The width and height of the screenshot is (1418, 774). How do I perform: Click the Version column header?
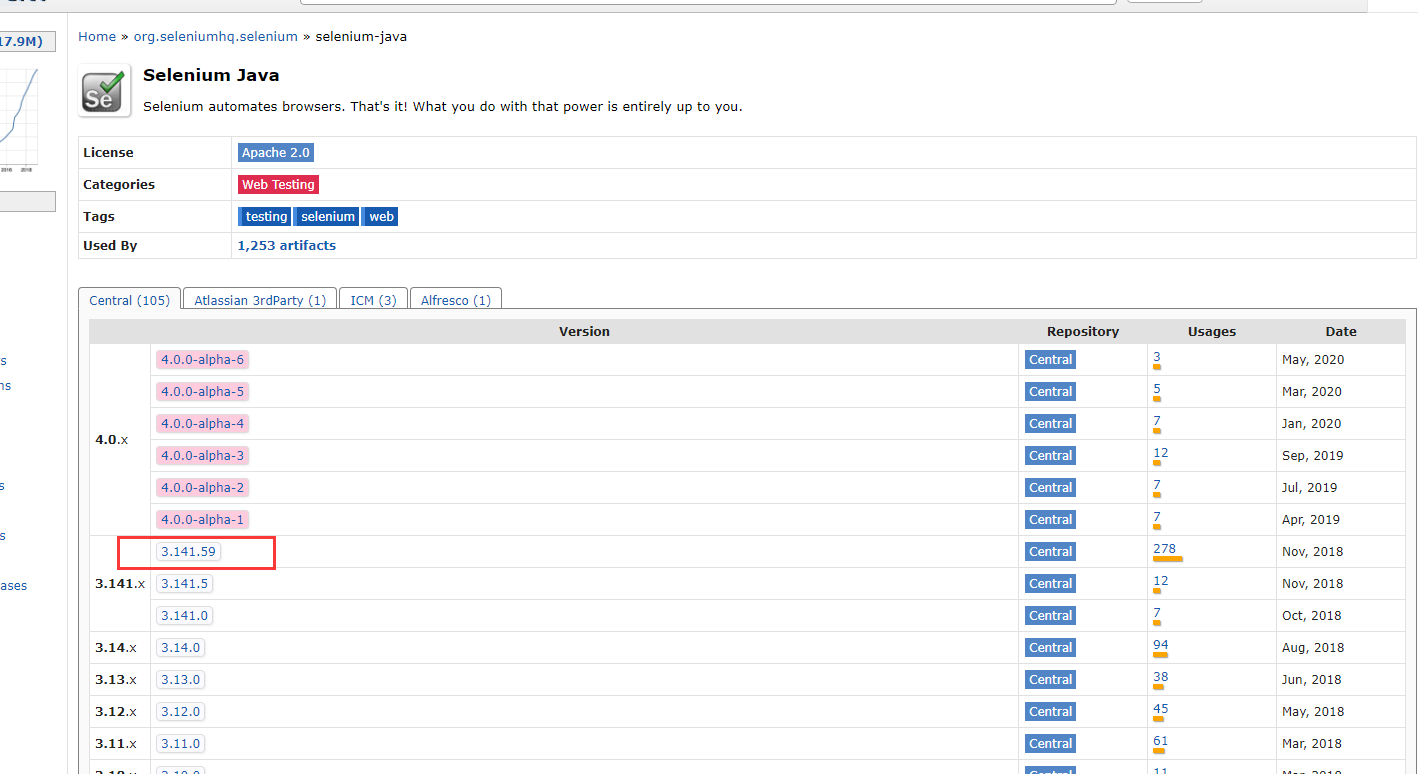point(584,332)
